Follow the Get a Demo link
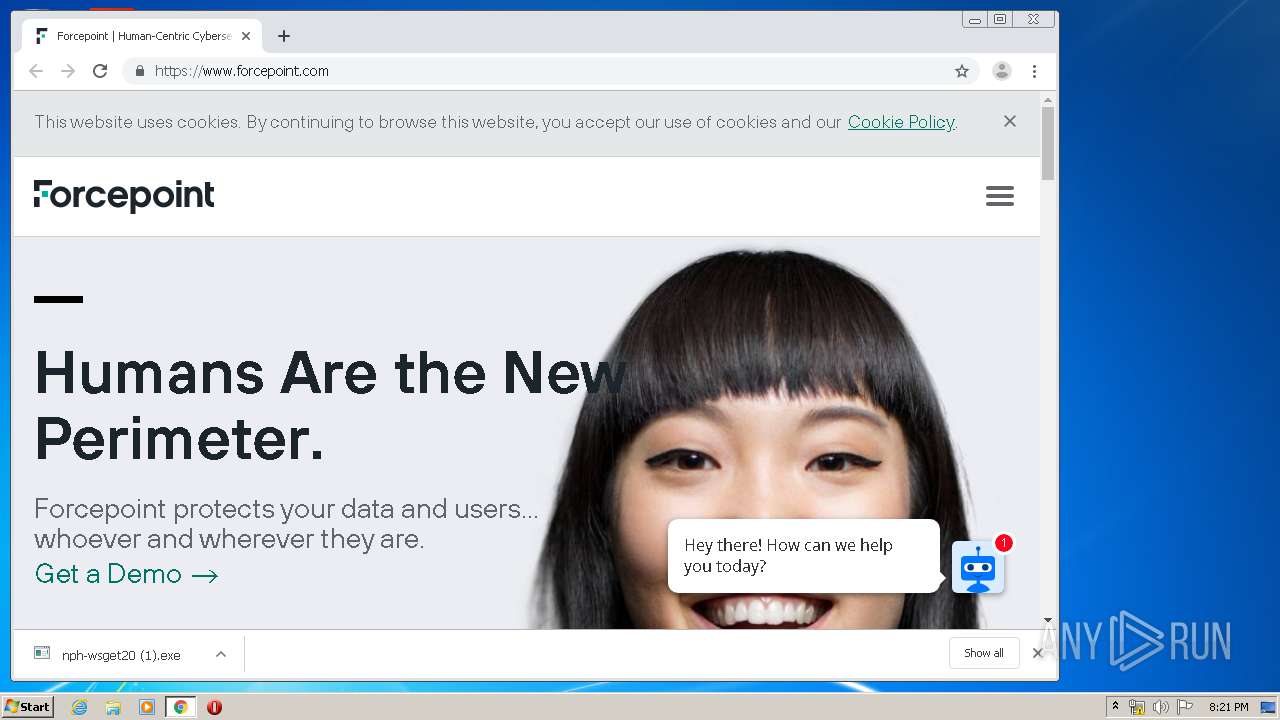Screen dimensions: 1280x720 [126, 574]
